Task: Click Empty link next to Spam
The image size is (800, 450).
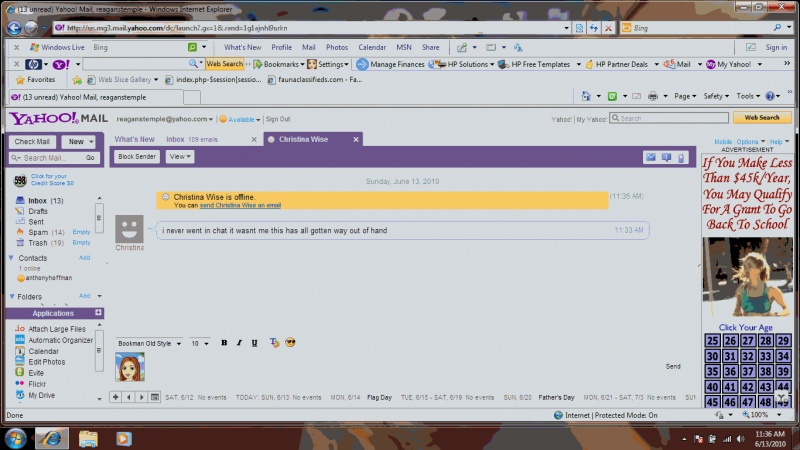Action: (x=81, y=232)
